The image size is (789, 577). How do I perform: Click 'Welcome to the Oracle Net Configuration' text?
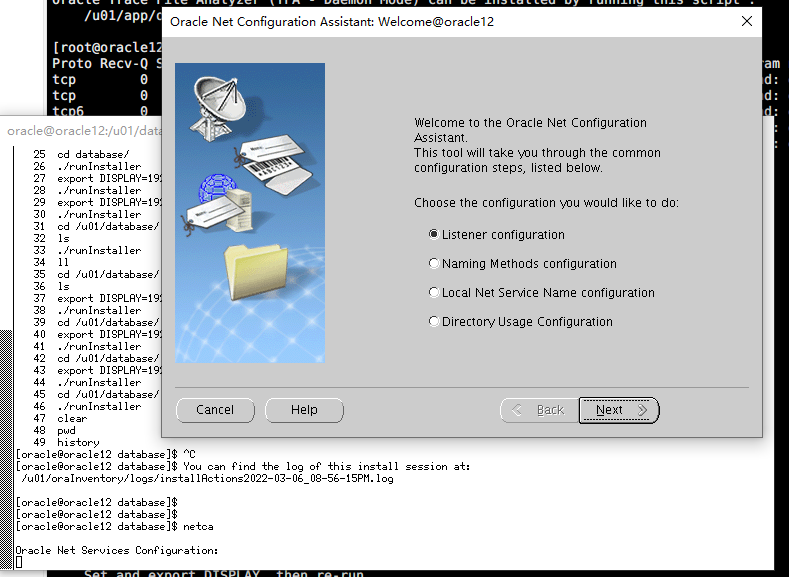click(530, 123)
